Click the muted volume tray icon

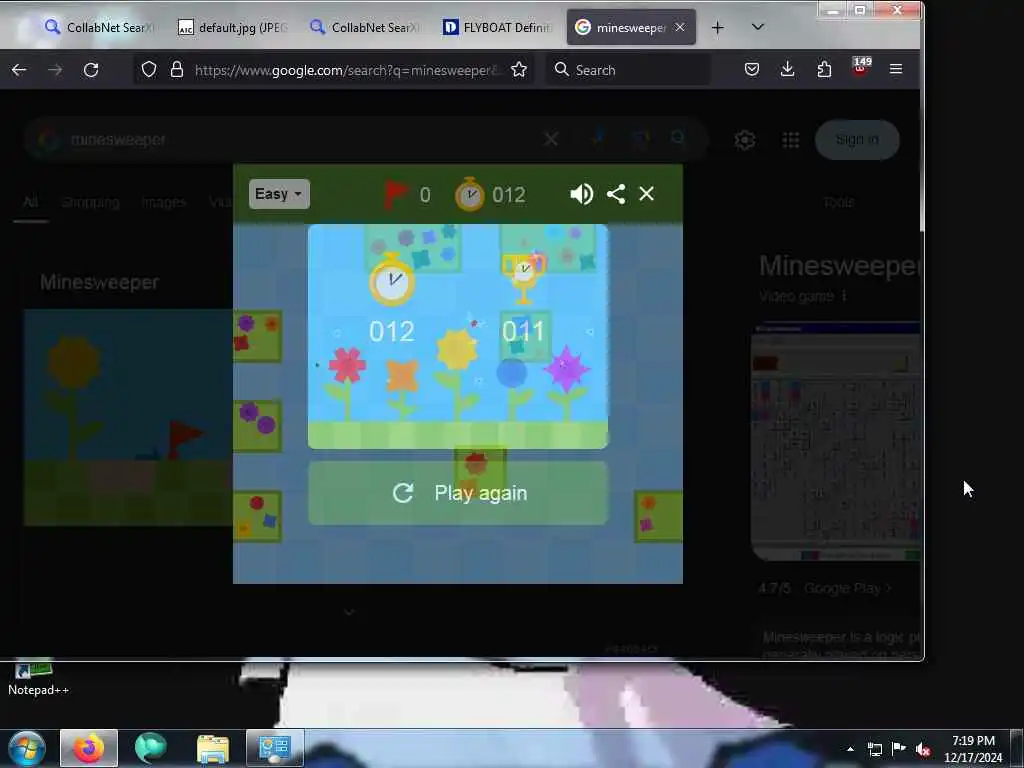[x=923, y=749]
